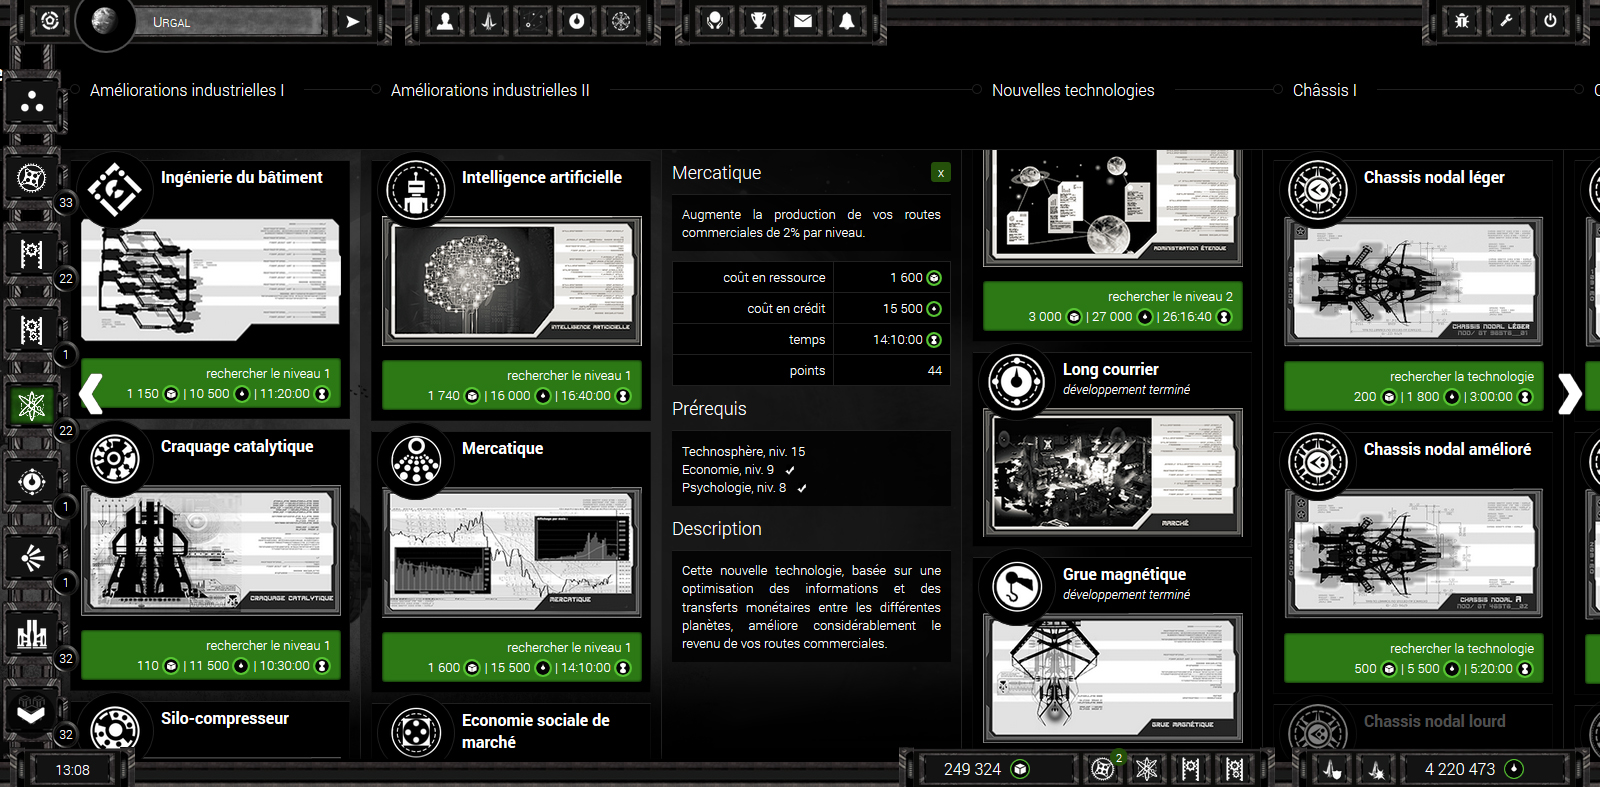Go to next planet with arrow button
This screenshot has width=1600, height=787.
point(352,21)
